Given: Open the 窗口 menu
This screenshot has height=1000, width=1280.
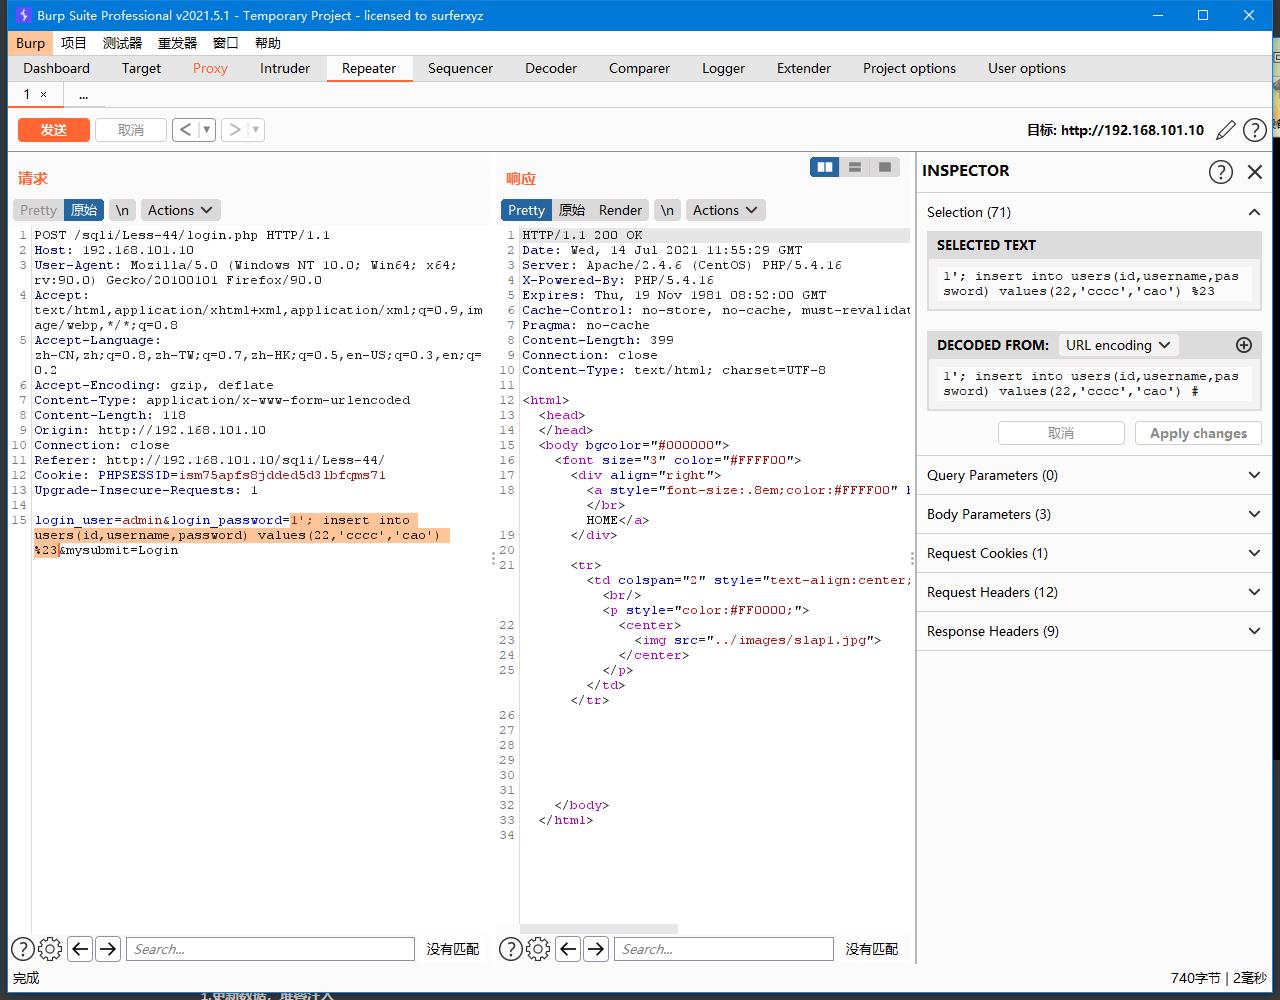Looking at the screenshot, I should tap(226, 43).
